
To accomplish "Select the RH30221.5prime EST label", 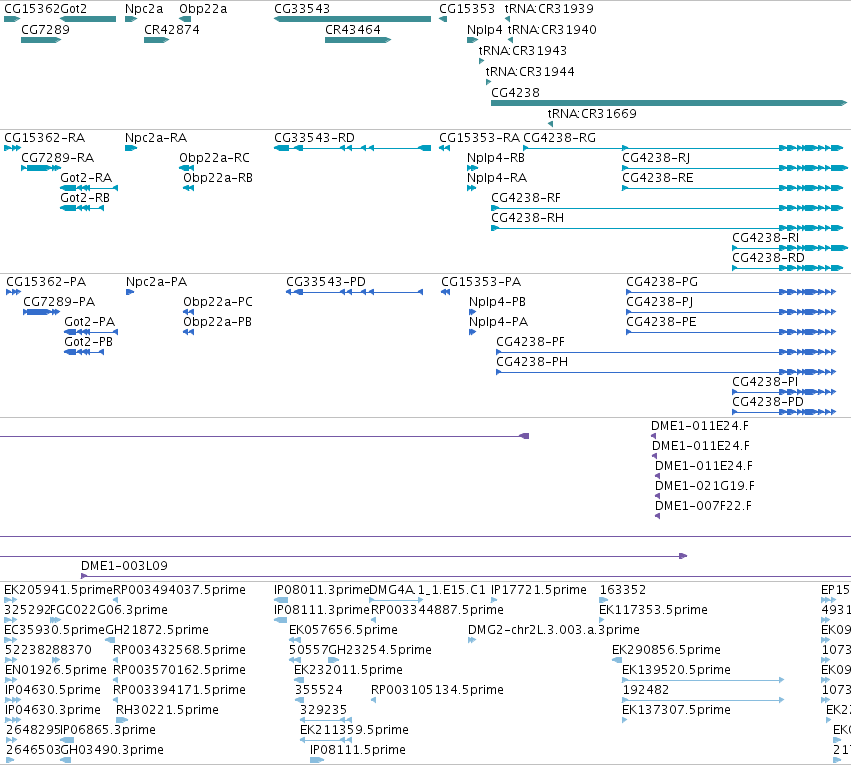I will point(167,711).
